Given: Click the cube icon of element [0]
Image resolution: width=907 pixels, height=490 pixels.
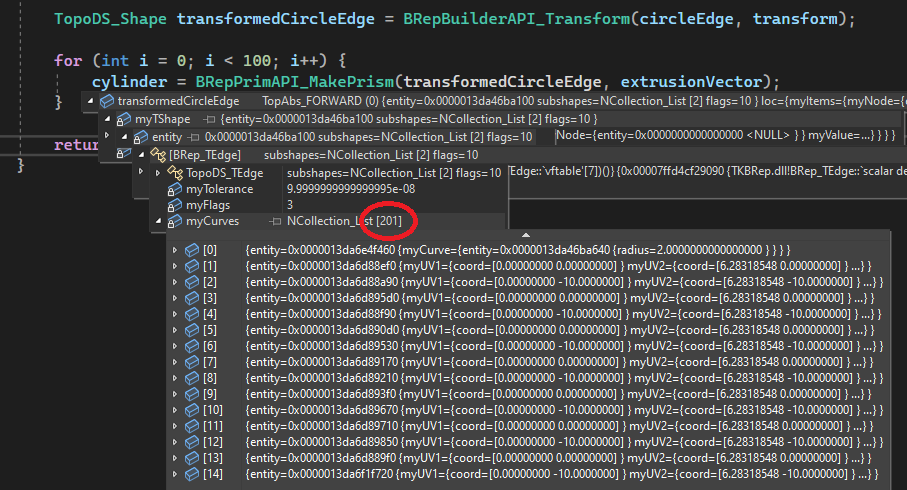Looking at the screenshot, I should [193, 249].
